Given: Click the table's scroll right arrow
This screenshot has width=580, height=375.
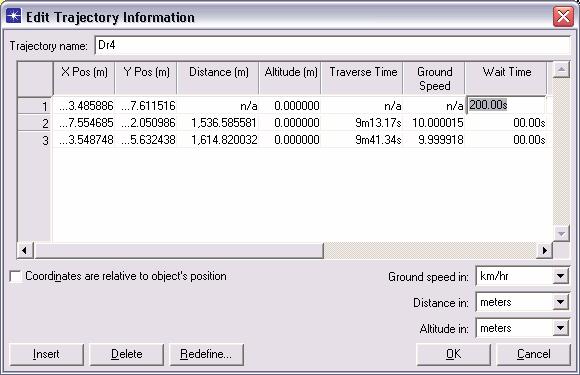Looking at the screenshot, I should point(544,250).
